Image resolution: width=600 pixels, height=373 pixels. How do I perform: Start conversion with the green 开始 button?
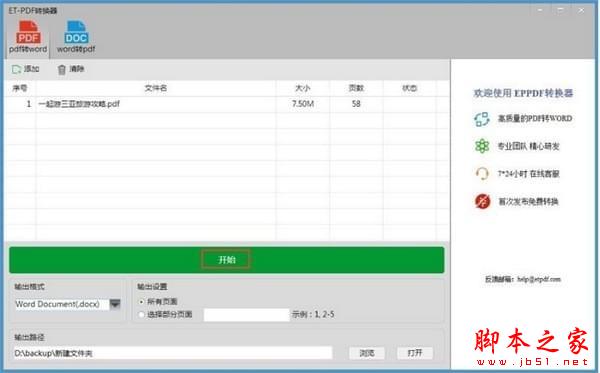(x=227, y=260)
